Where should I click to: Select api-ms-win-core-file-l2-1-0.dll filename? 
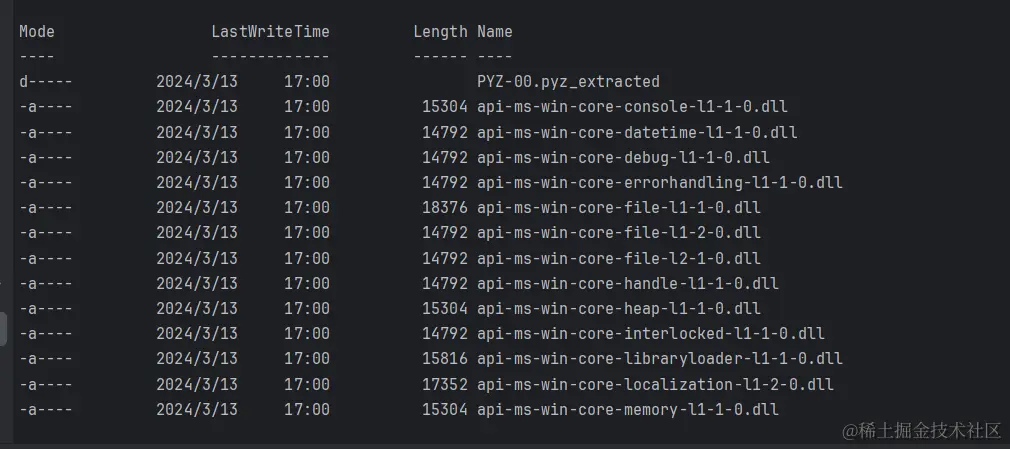pos(618,258)
